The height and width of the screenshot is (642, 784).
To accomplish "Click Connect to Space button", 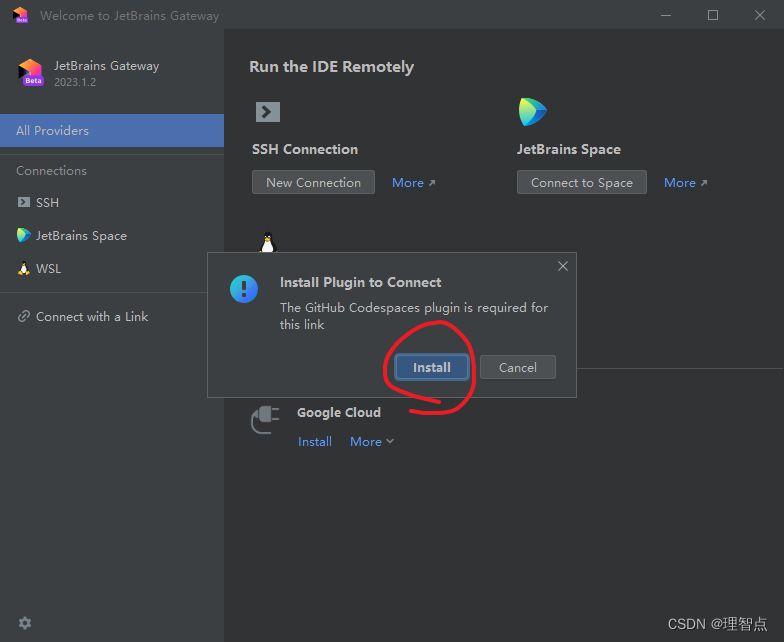I will (x=582, y=182).
